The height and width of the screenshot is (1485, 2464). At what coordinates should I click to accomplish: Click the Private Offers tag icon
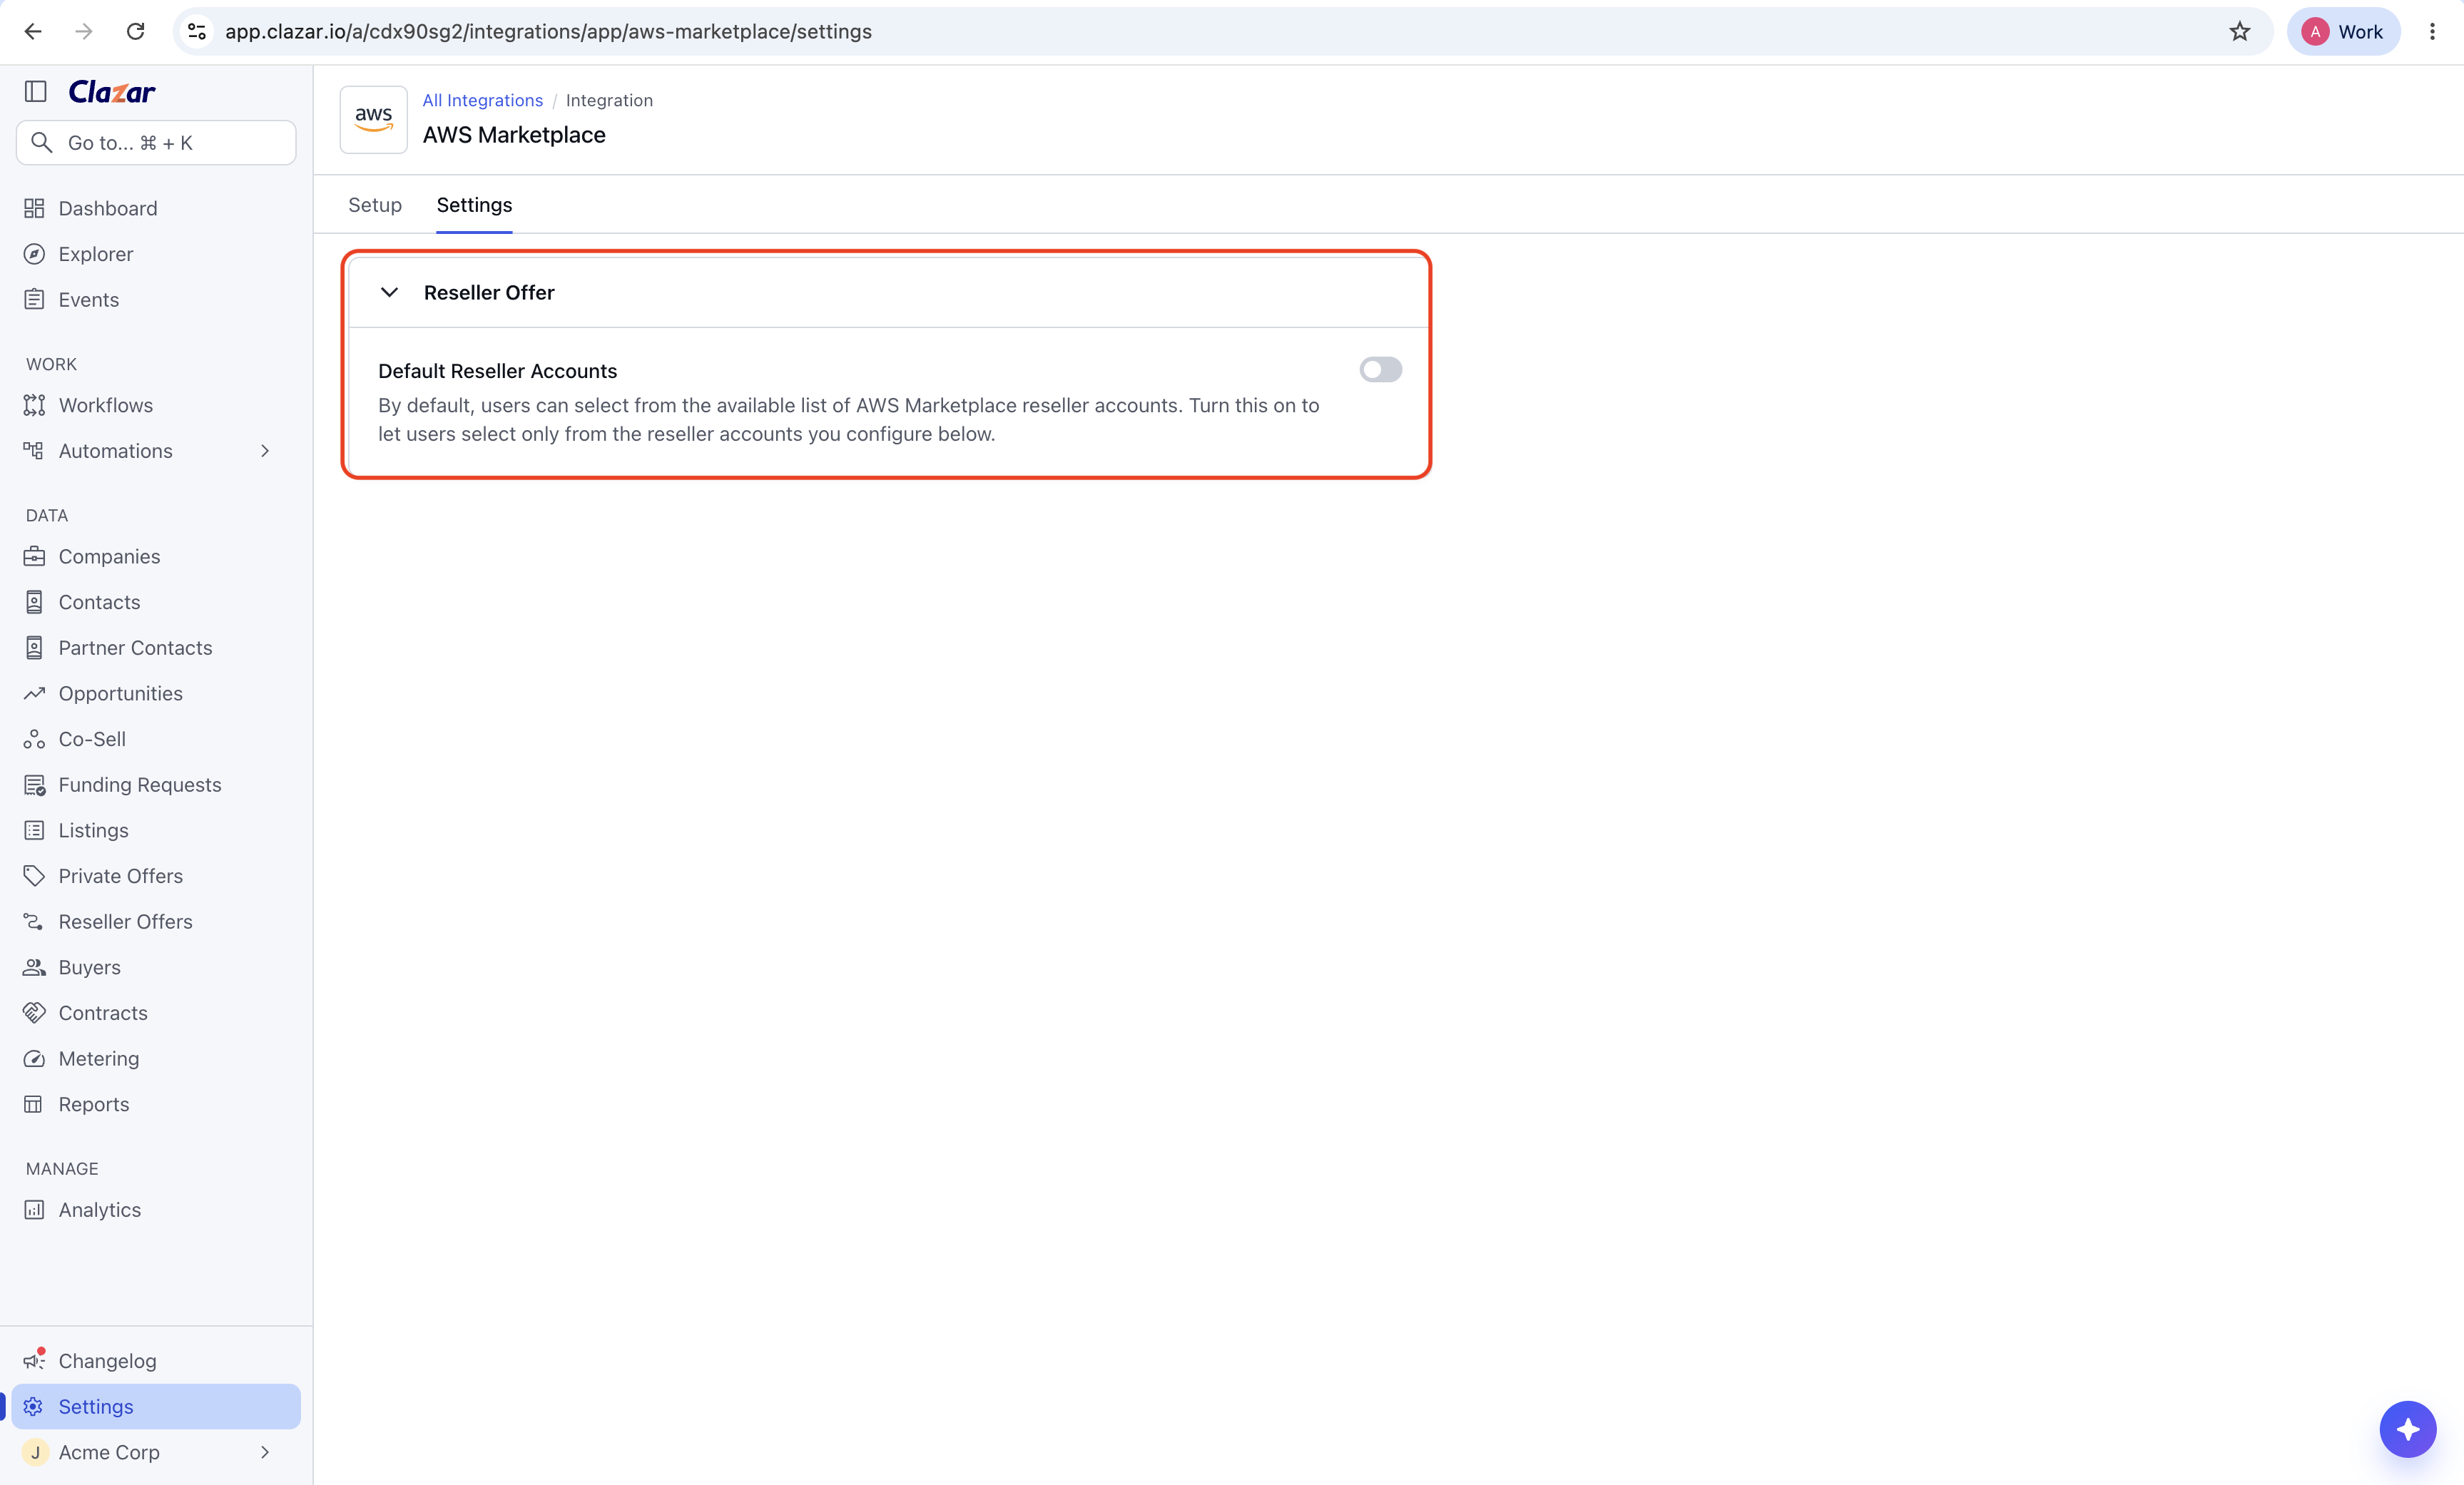(x=34, y=876)
